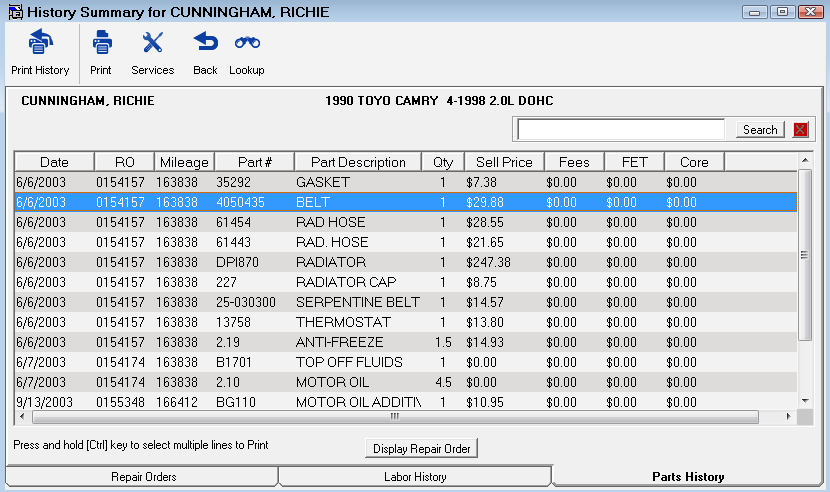Sort by the Mileage column header
Screen dimensions: 830x492
click(x=184, y=162)
